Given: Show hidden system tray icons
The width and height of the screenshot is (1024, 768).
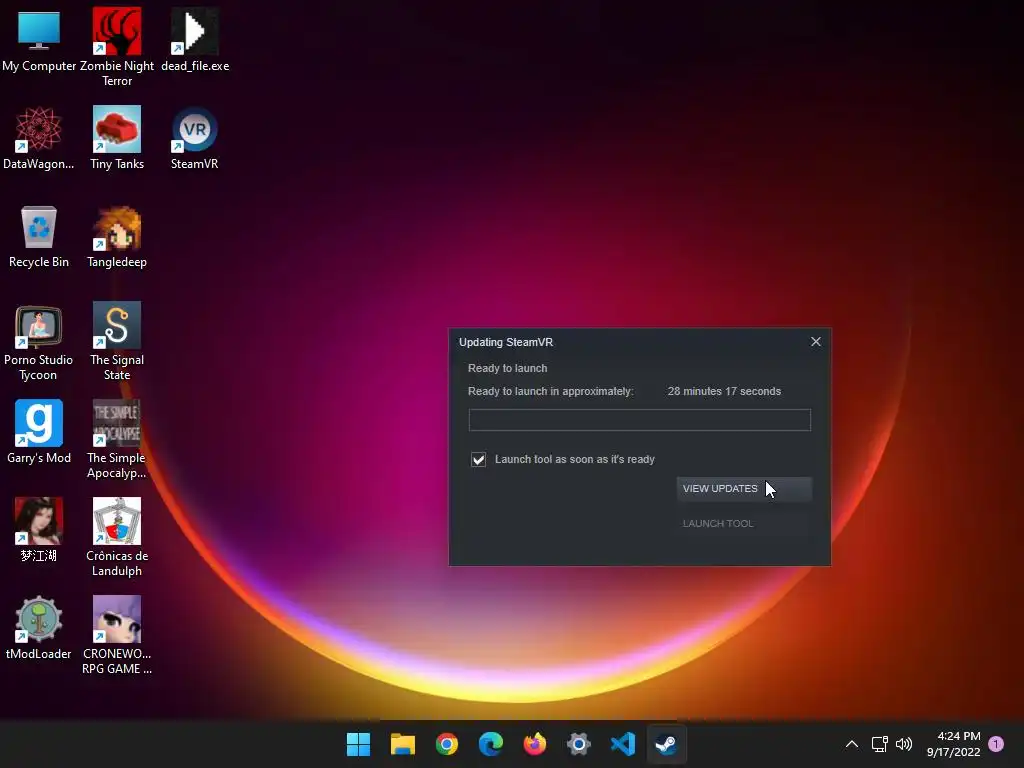Looking at the screenshot, I should pyautogui.click(x=852, y=744).
